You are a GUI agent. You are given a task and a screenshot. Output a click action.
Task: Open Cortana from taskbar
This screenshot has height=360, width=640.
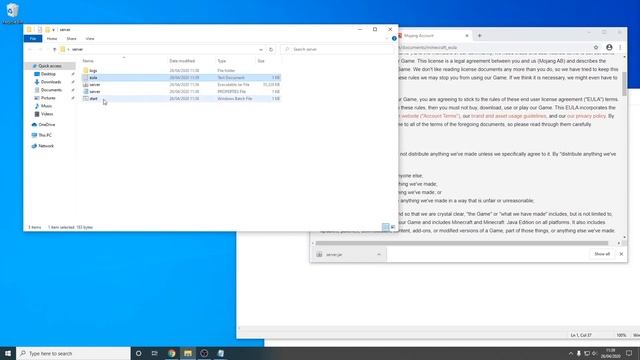[138, 353]
